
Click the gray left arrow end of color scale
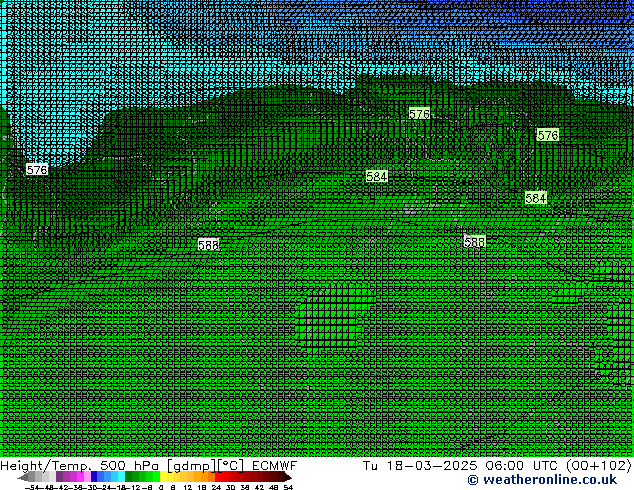[x=23, y=477]
